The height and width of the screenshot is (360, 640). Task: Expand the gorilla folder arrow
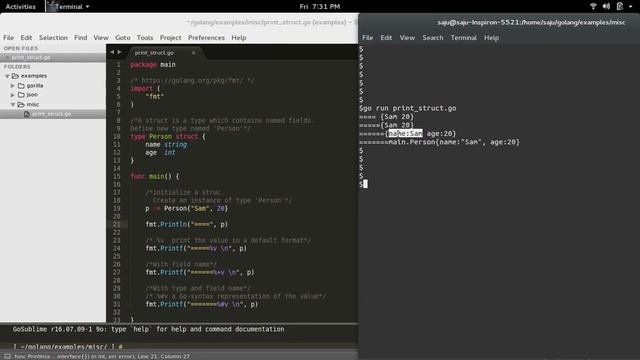(x=13, y=86)
